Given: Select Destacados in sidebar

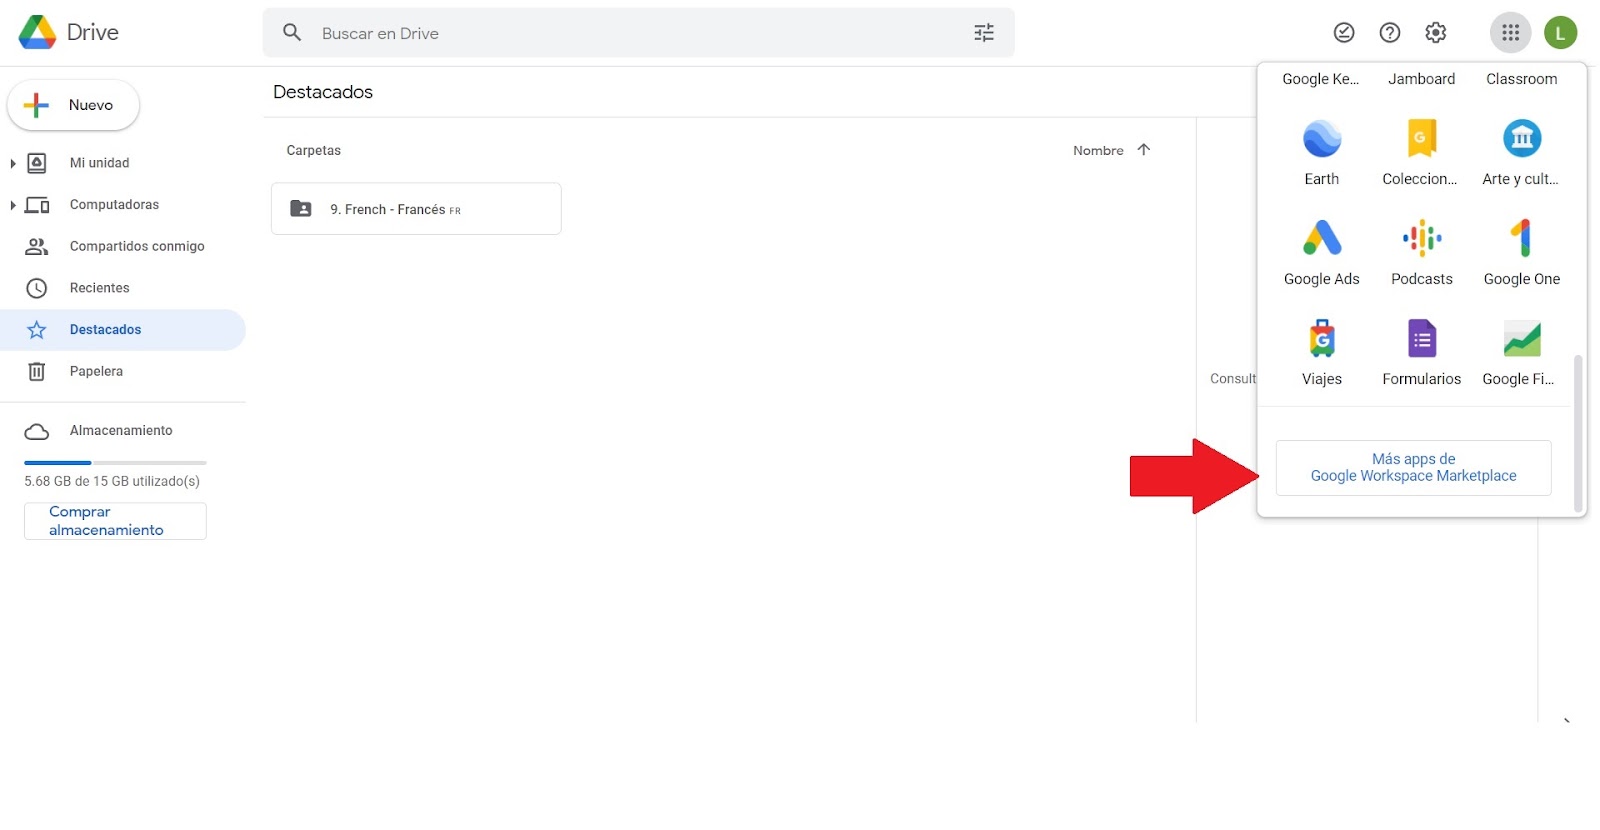Looking at the screenshot, I should pos(122,330).
